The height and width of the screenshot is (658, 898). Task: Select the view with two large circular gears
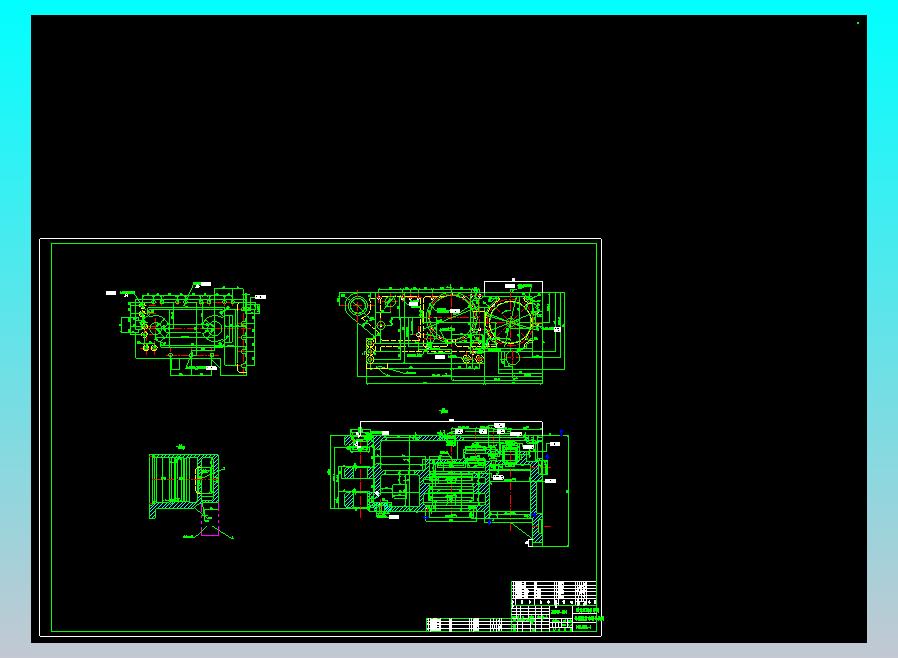point(452,332)
